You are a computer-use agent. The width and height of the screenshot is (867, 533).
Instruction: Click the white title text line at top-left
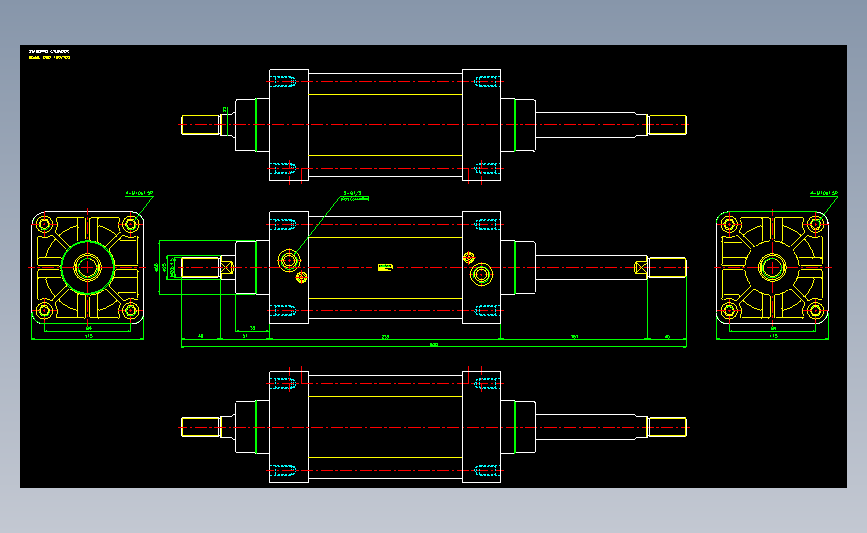(x=49, y=51)
